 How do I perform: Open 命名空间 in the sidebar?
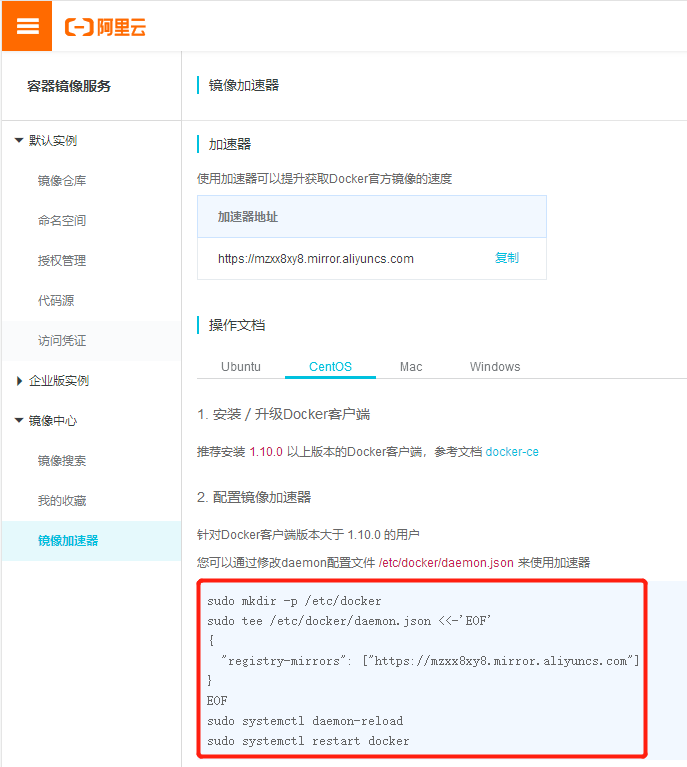[x=62, y=221]
